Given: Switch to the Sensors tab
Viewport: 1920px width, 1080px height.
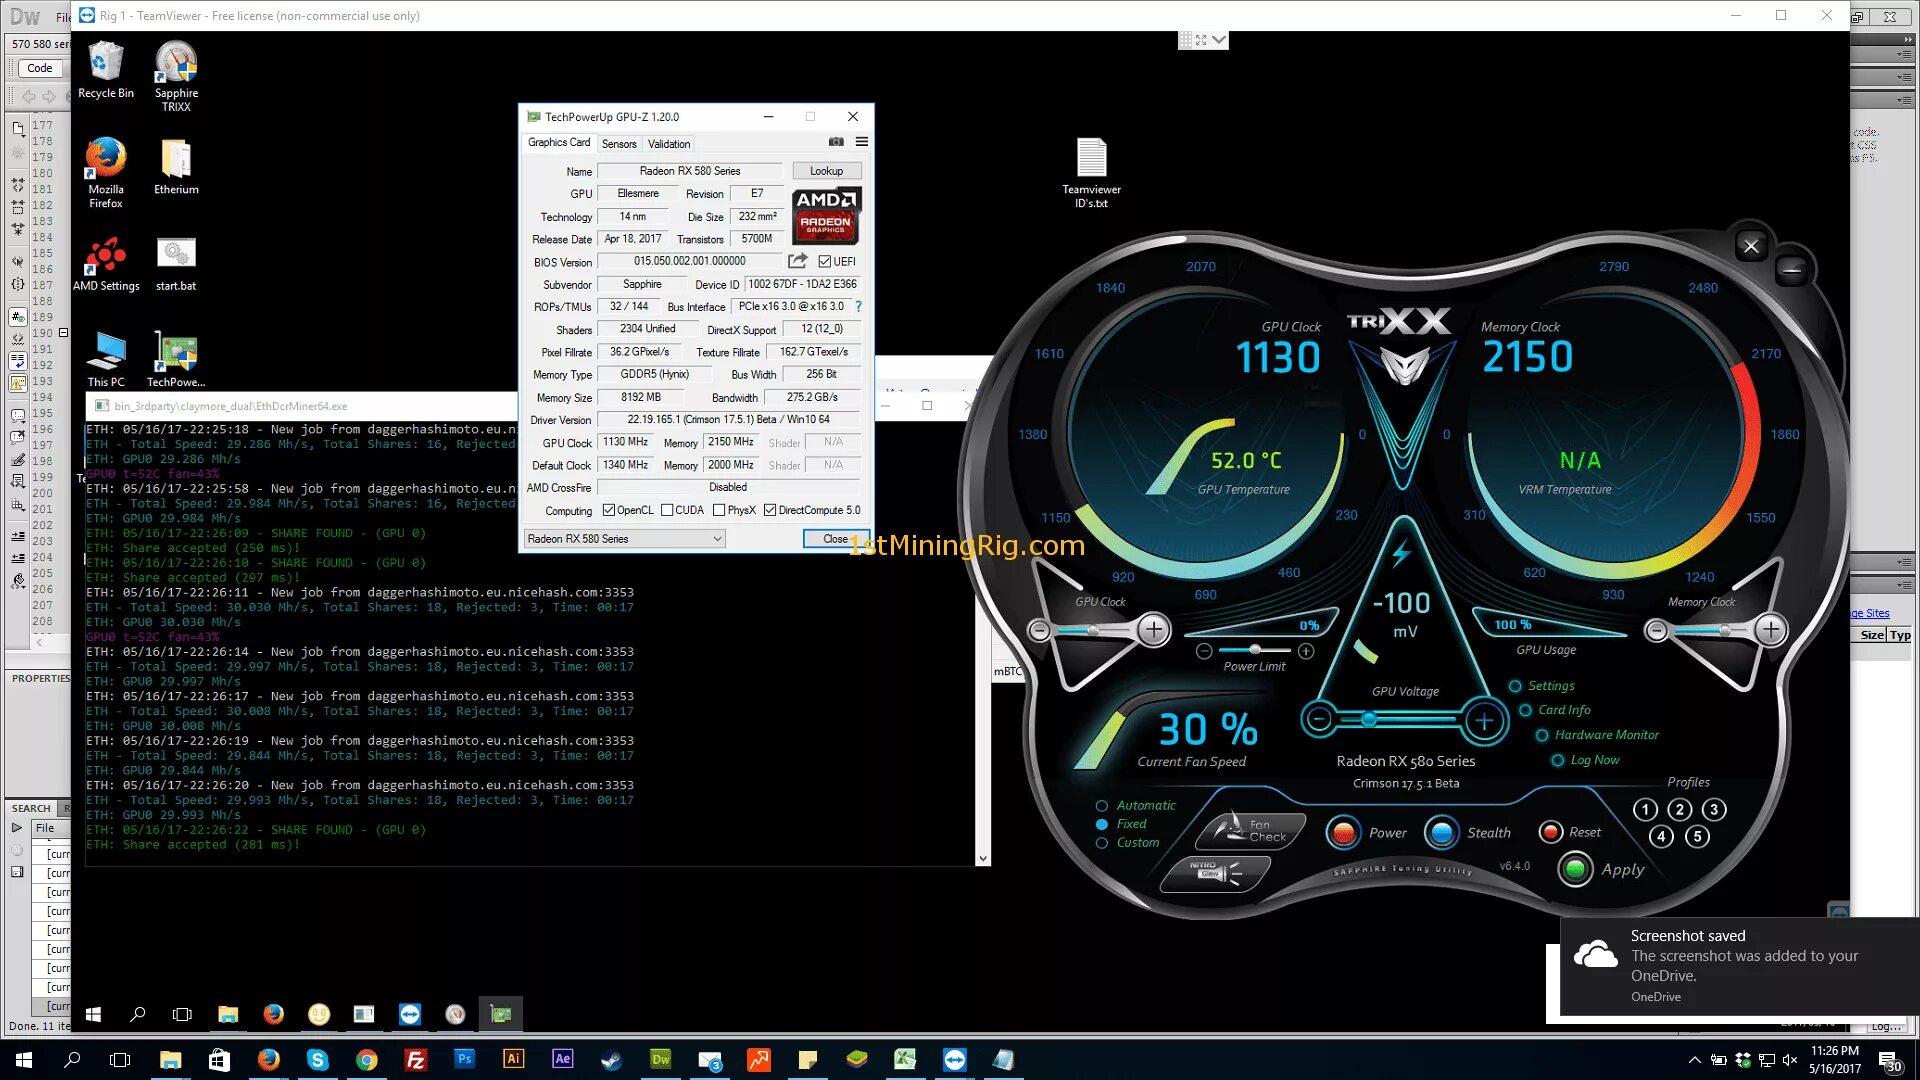Looking at the screenshot, I should (618, 144).
